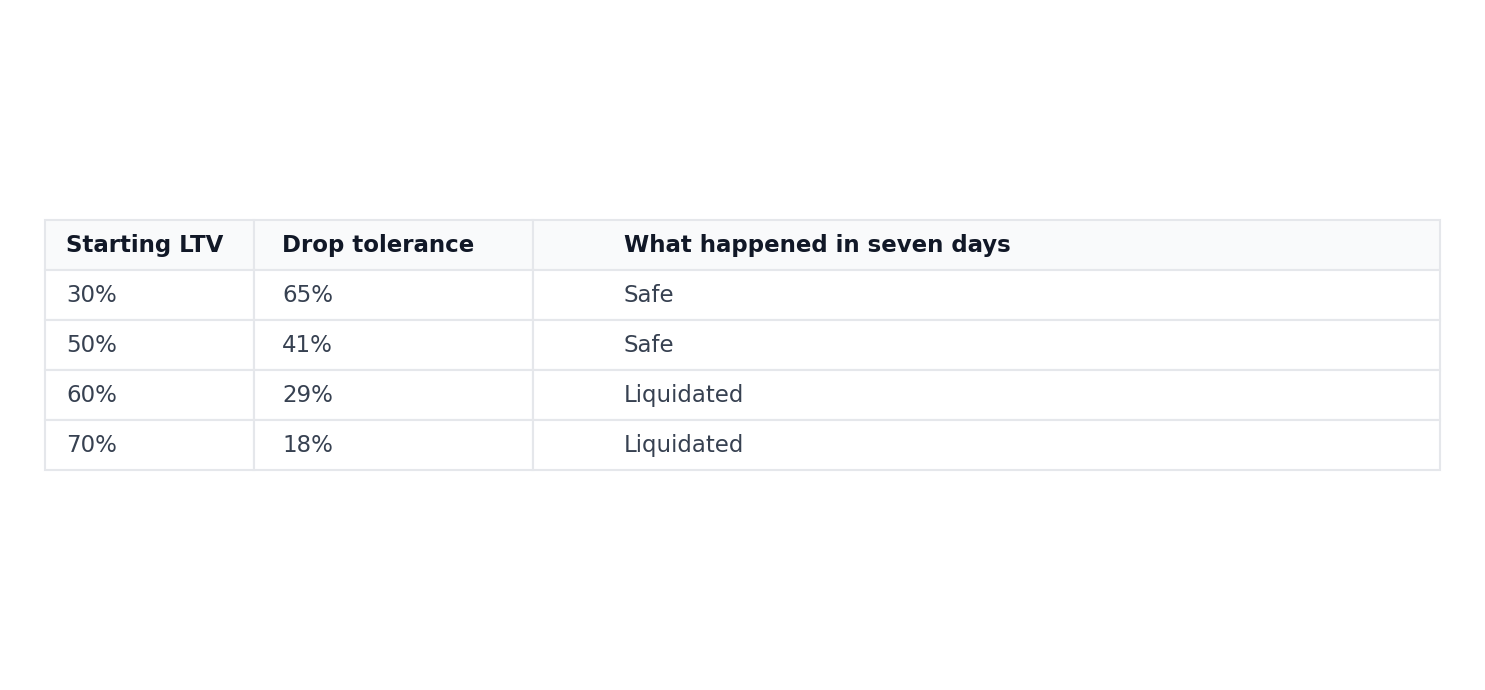Click the What happened in seven days header
This screenshot has height=690, width=1485.
click(x=816, y=245)
